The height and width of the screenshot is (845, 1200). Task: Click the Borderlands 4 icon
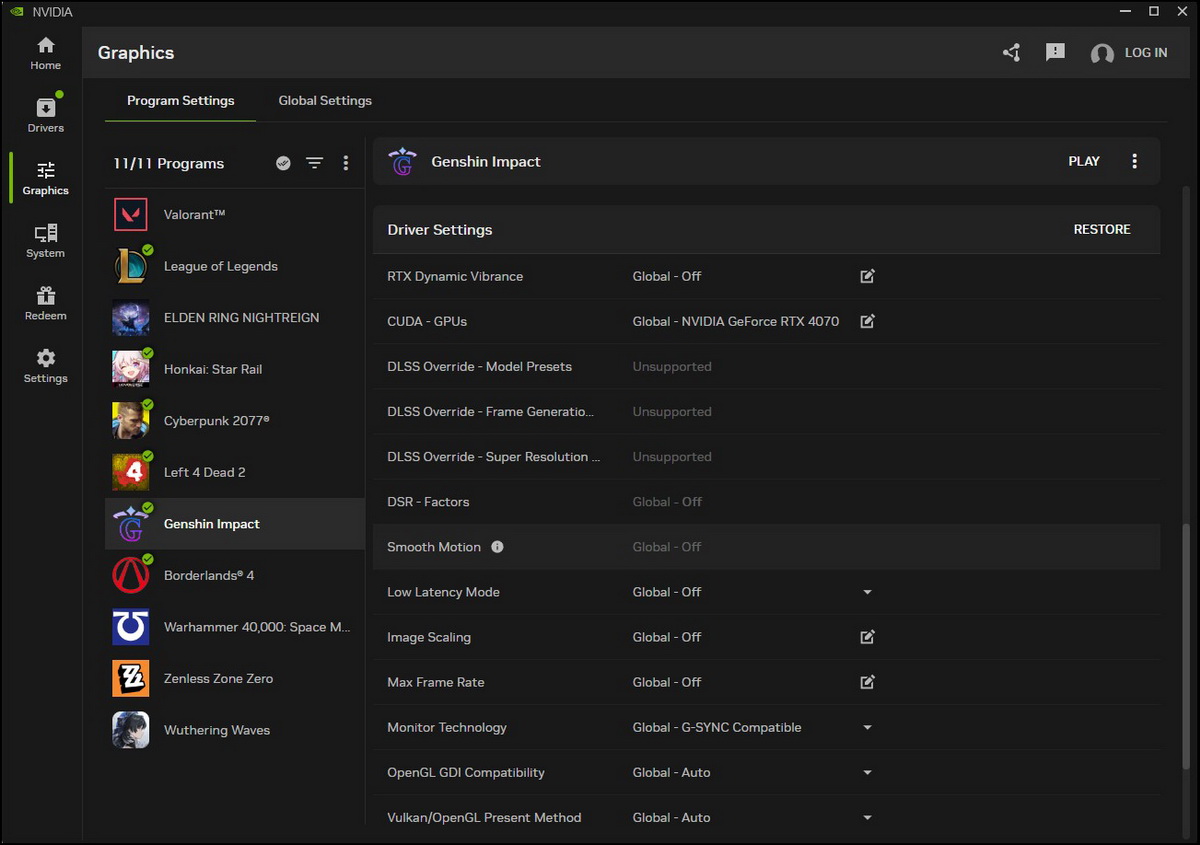tap(131, 576)
